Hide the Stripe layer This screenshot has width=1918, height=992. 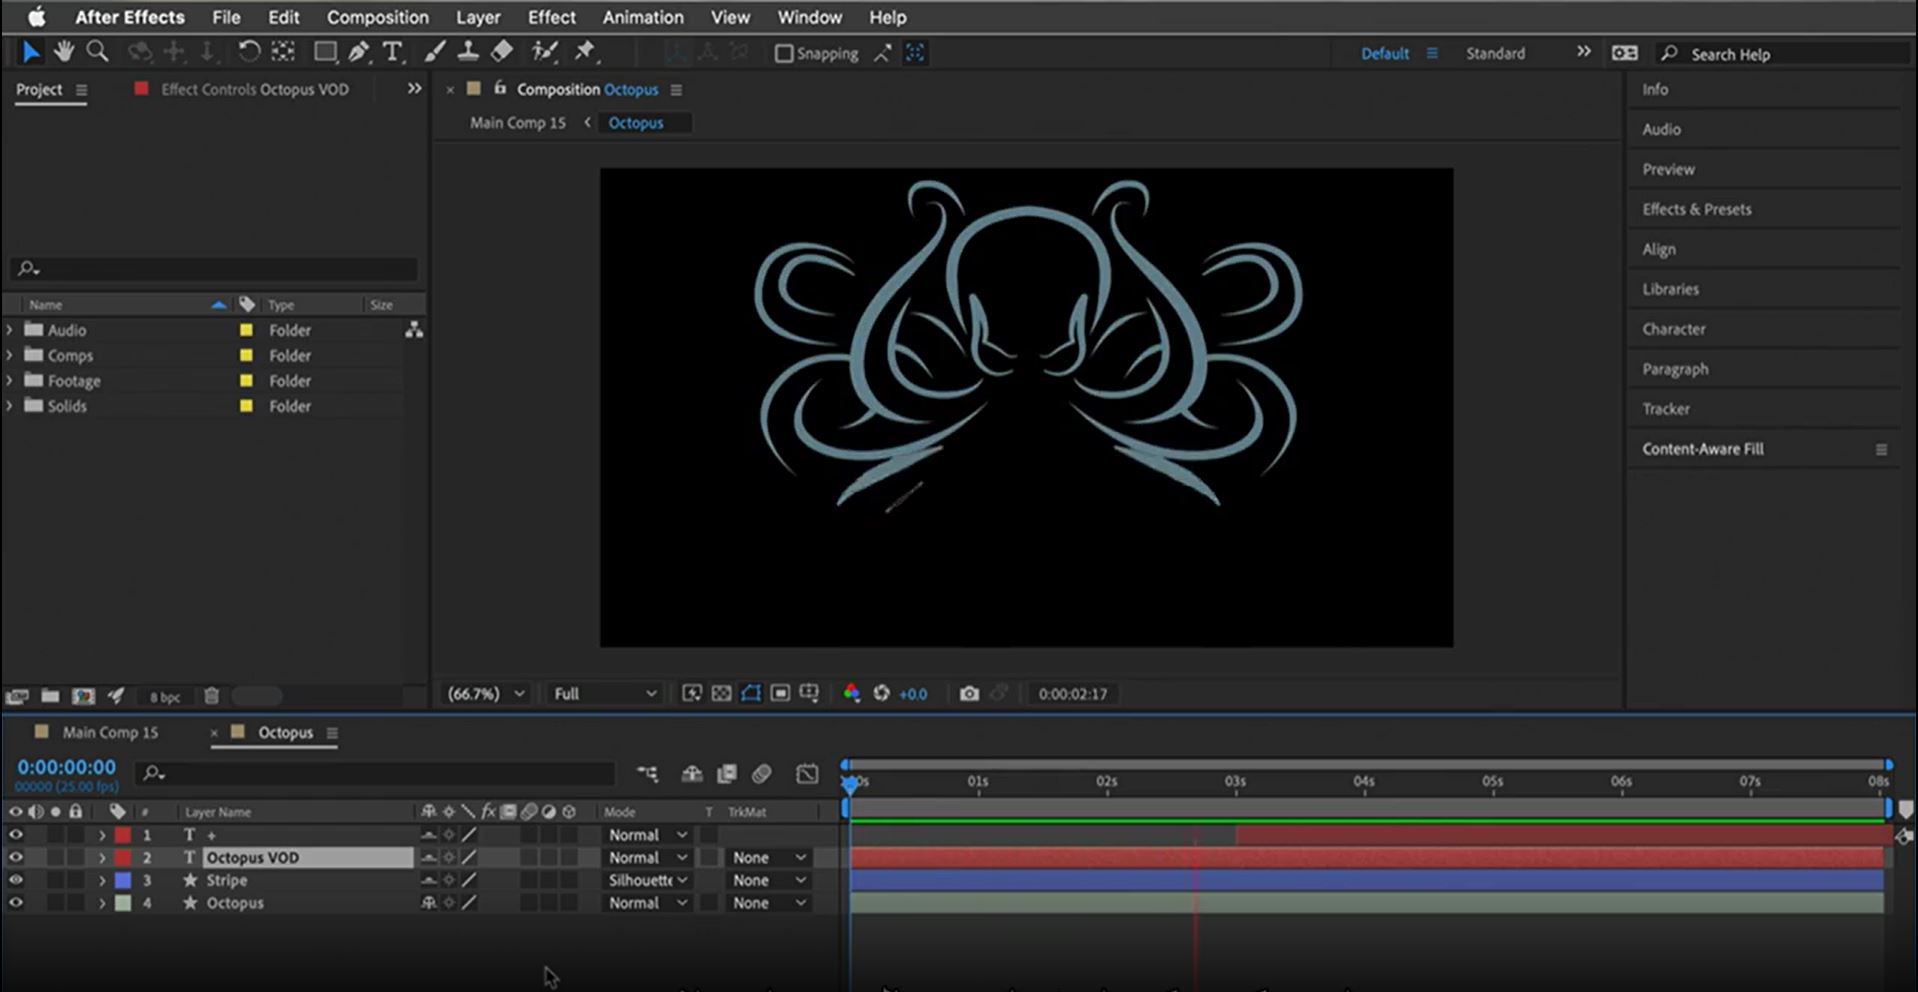[15, 880]
